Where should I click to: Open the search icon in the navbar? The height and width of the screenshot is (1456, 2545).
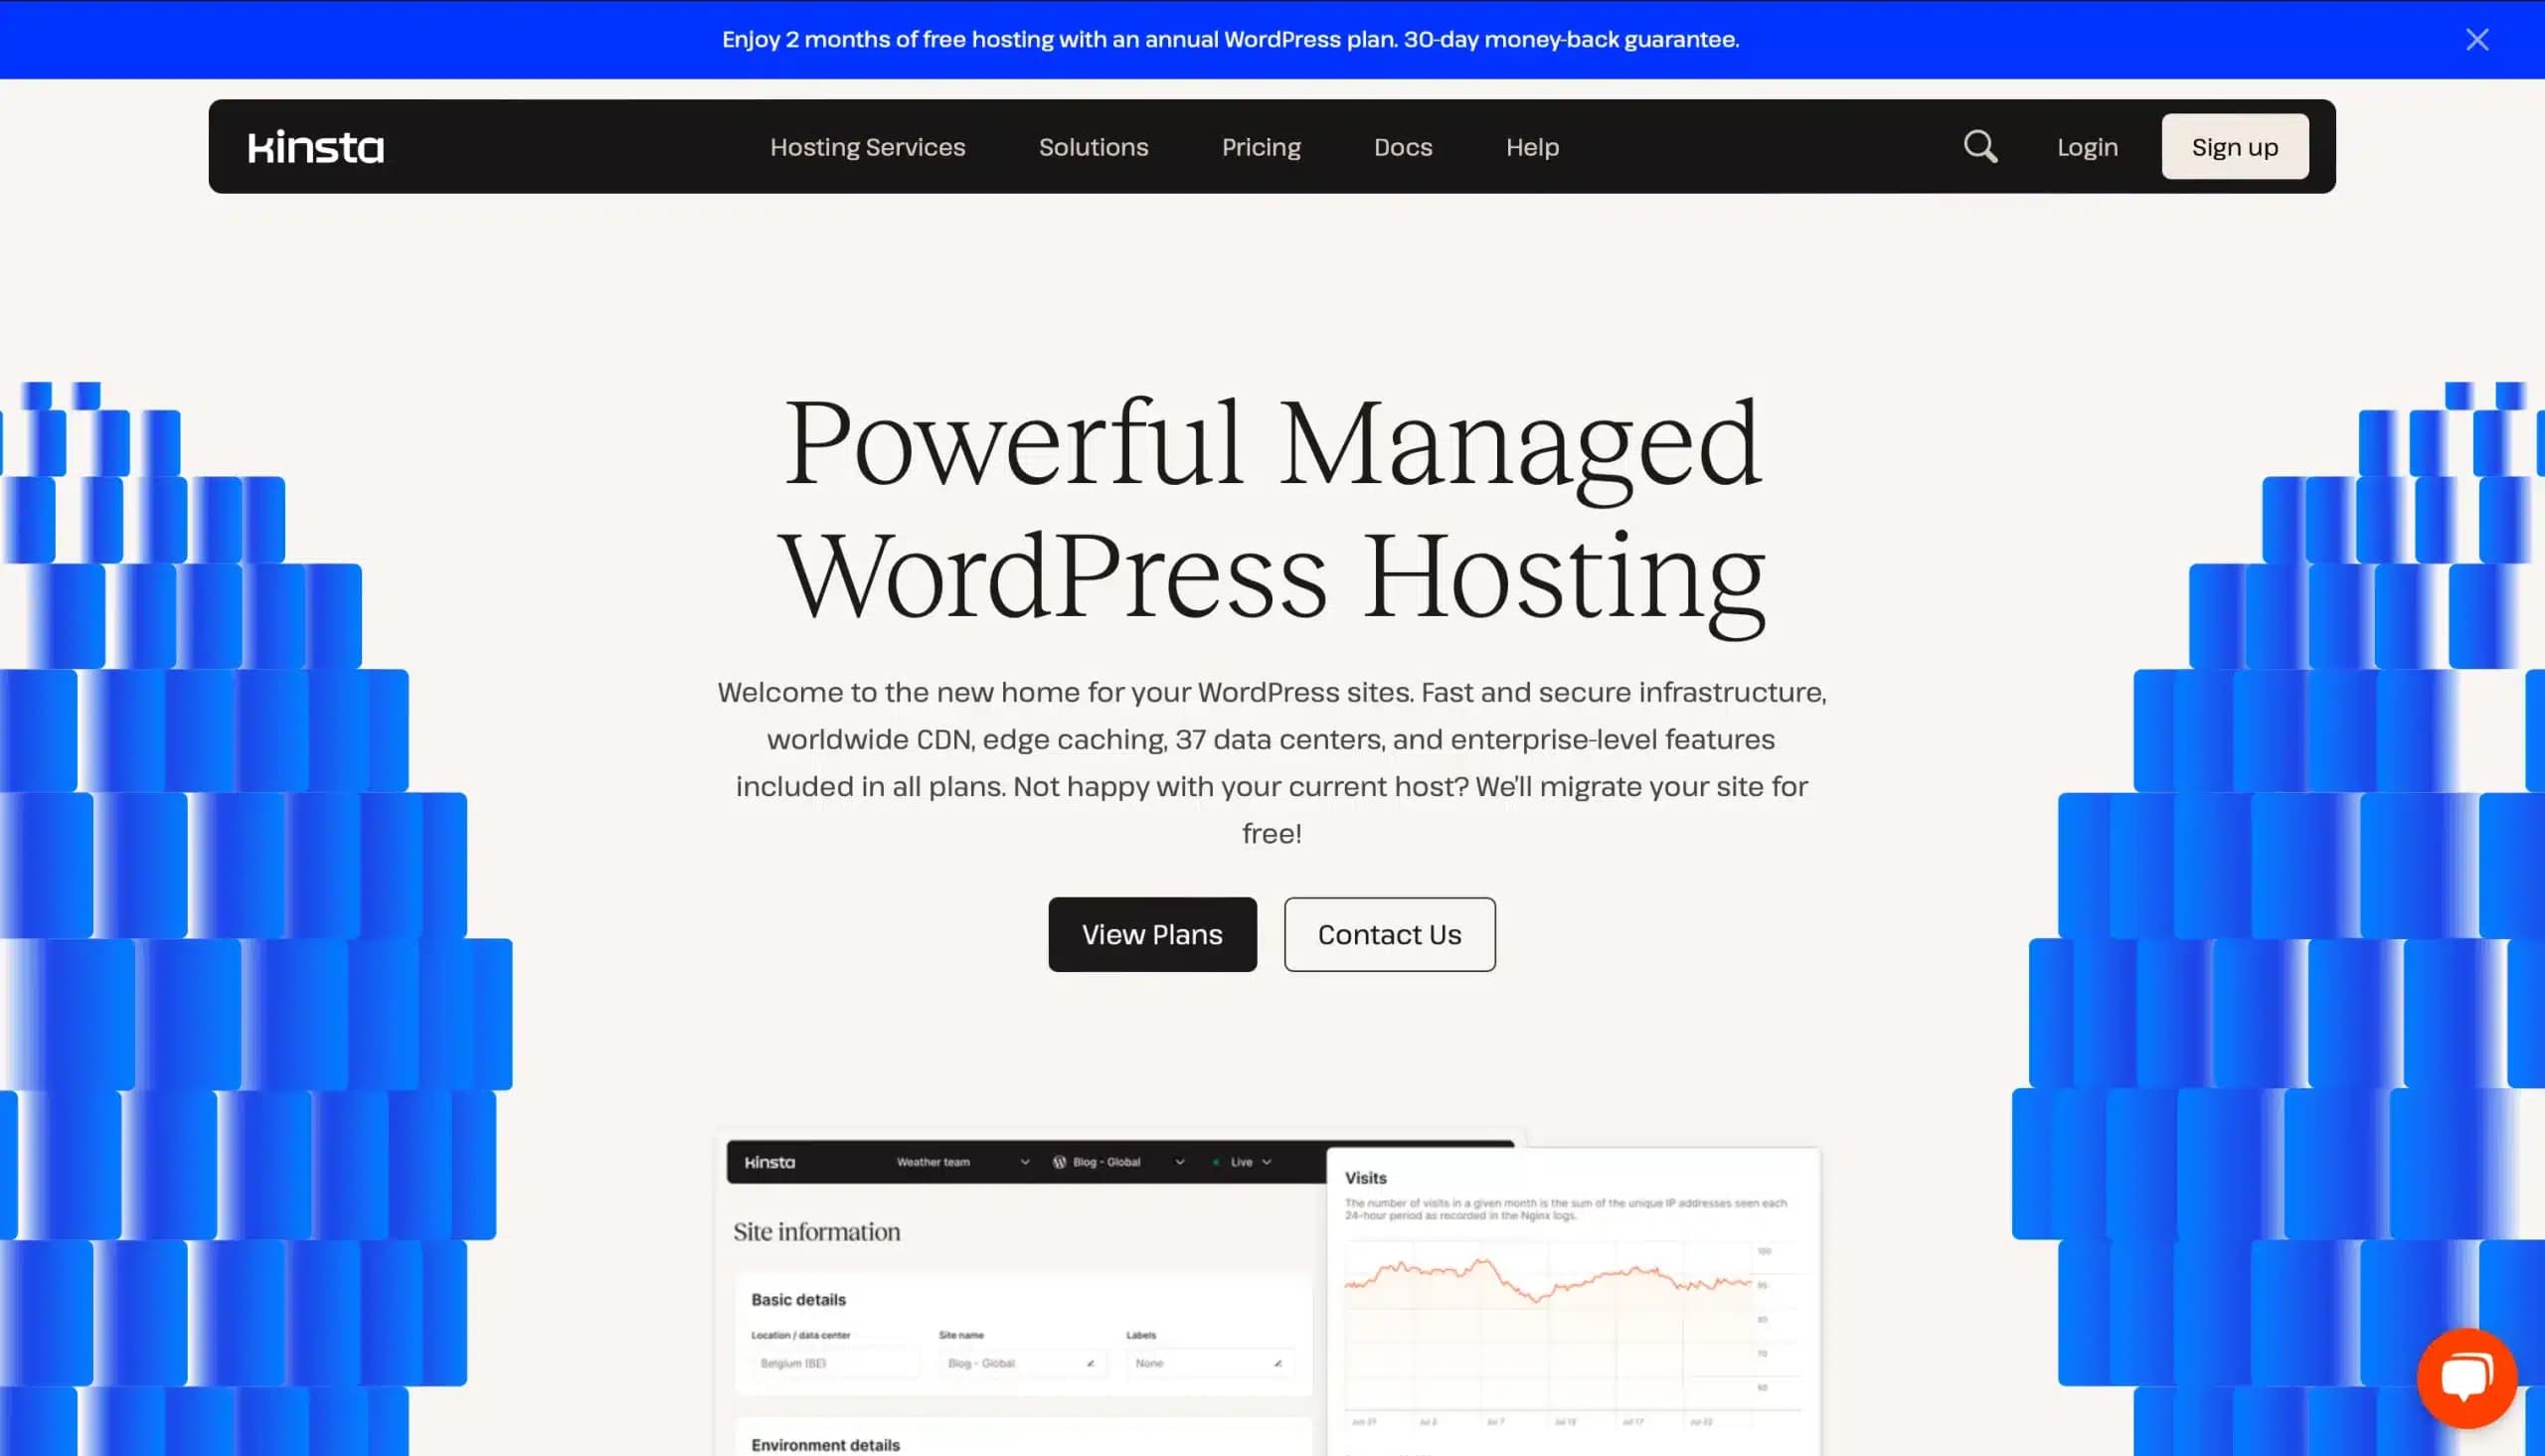(1978, 145)
